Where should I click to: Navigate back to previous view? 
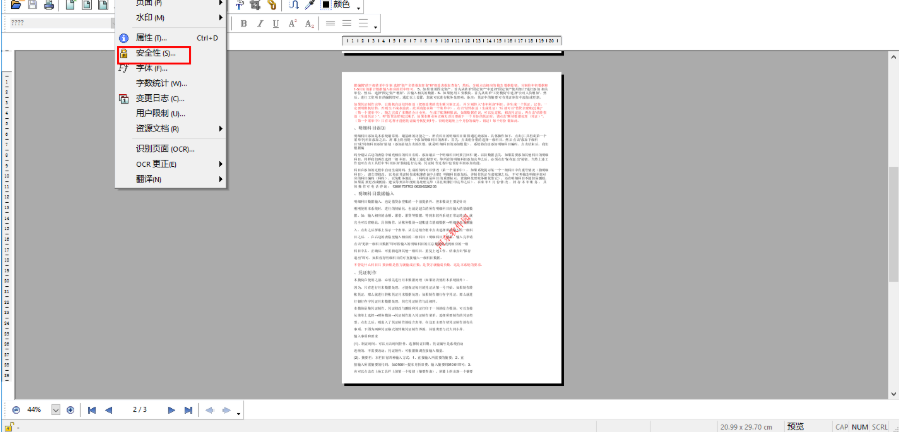(x=209, y=410)
